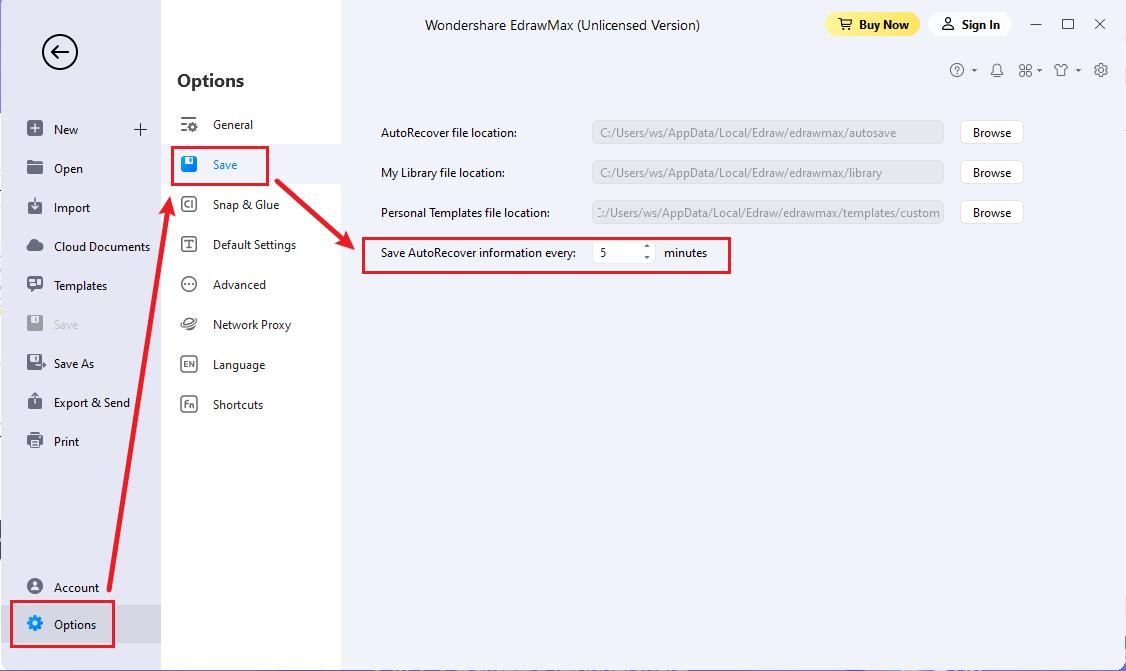The width and height of the screenshot is (1126, 671).
Task: Increase AutoRecover minutes with up arrow
Action: coord(647,246)
